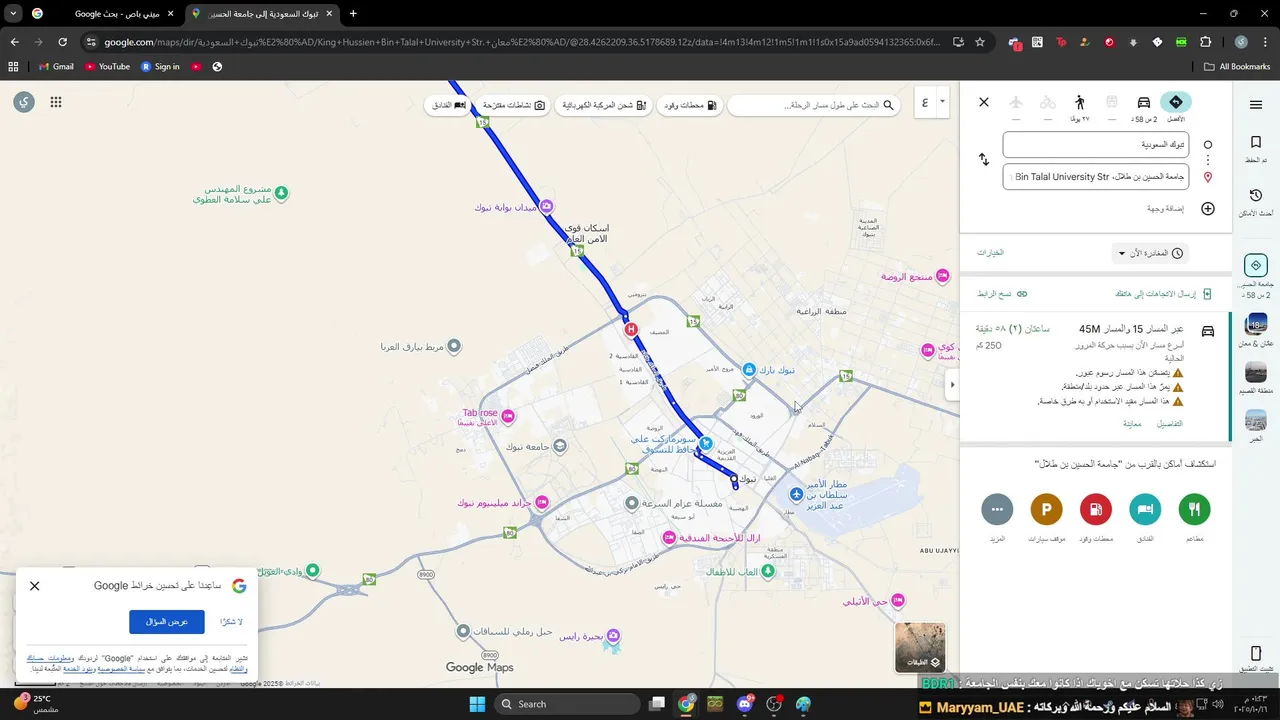This screenshot has width=1280, height=720.
Task: Open the route Preview link
Action: click(1132, 424)
